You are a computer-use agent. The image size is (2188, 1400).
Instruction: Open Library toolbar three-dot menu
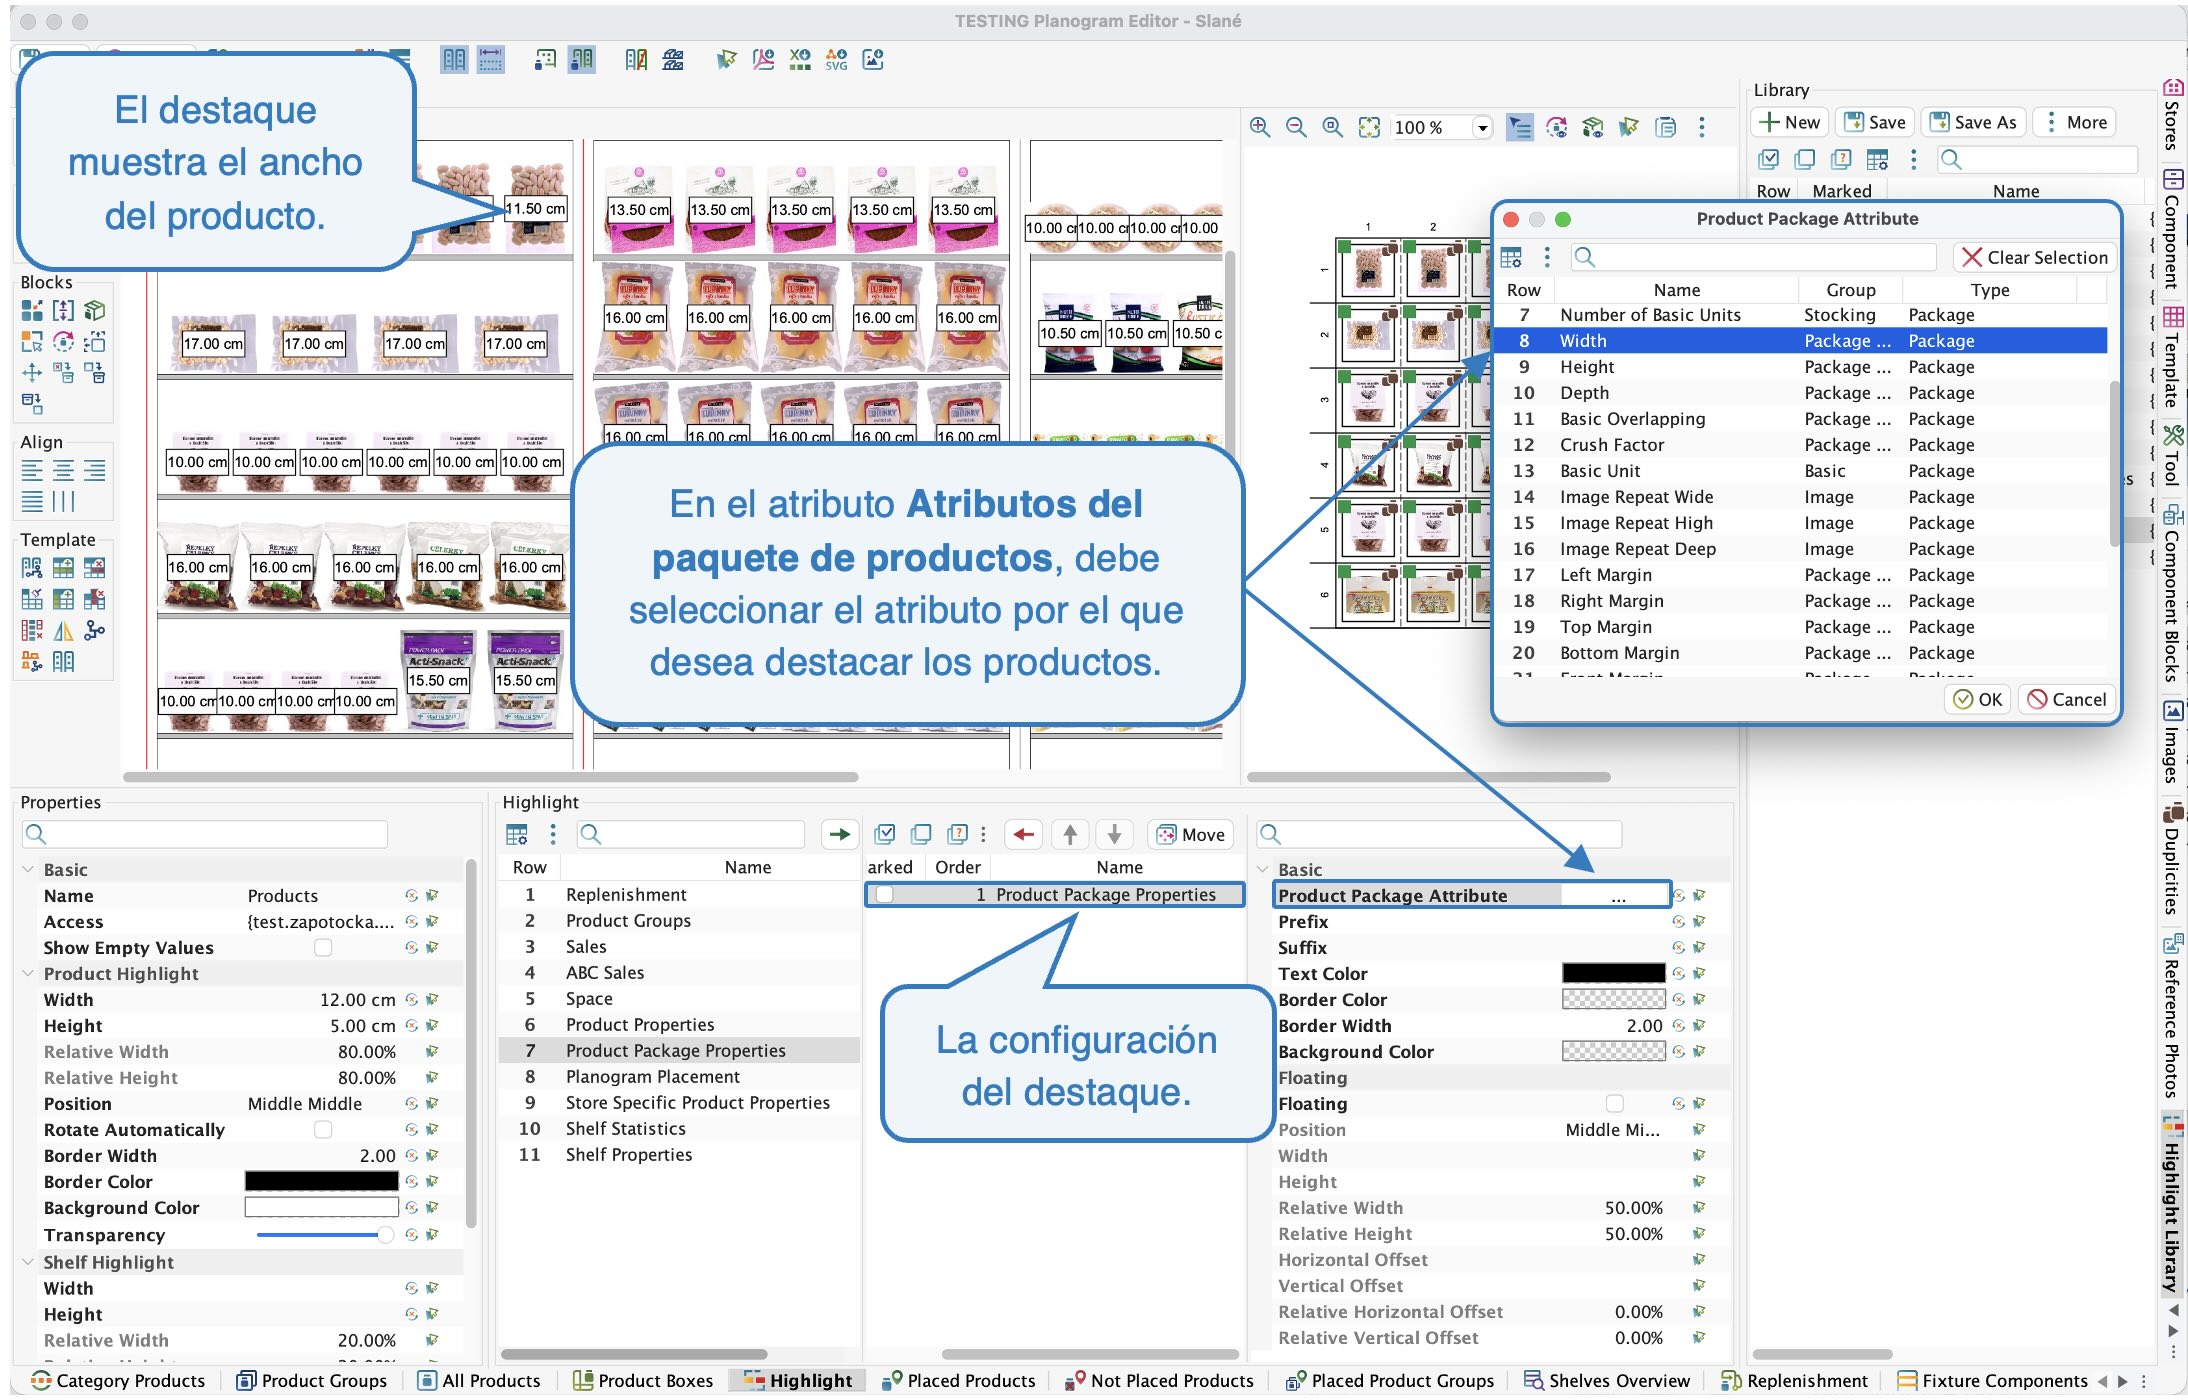[x=1914, y=159]
